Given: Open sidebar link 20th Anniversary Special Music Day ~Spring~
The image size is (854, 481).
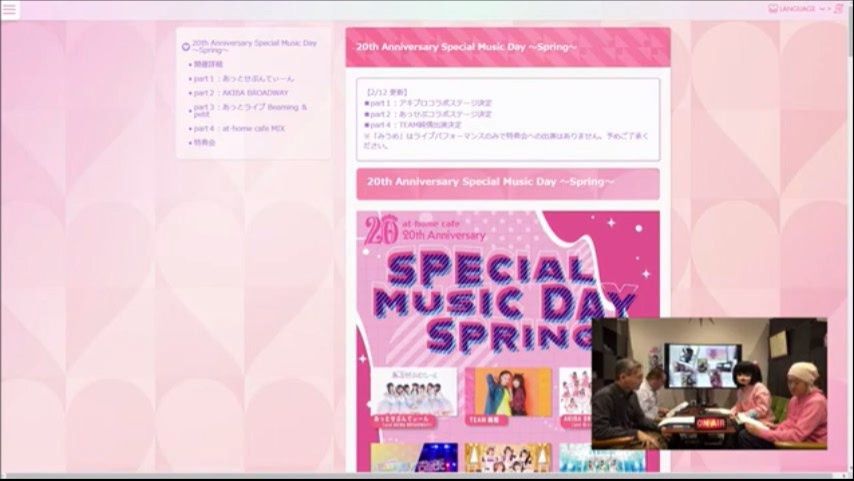Looking at the screenshot, I should [x=254, y=46].
